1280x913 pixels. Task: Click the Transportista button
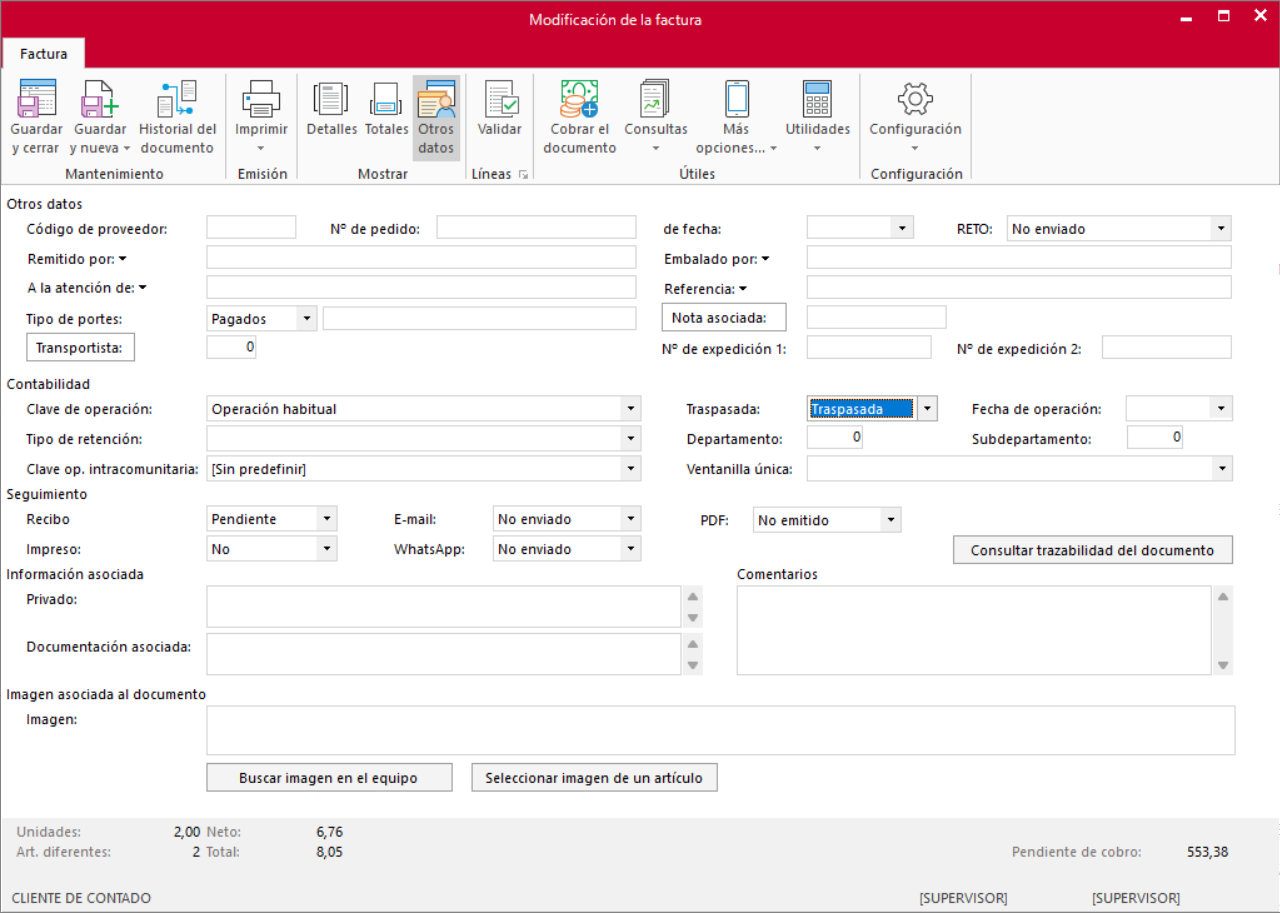[x=80, y=348]
